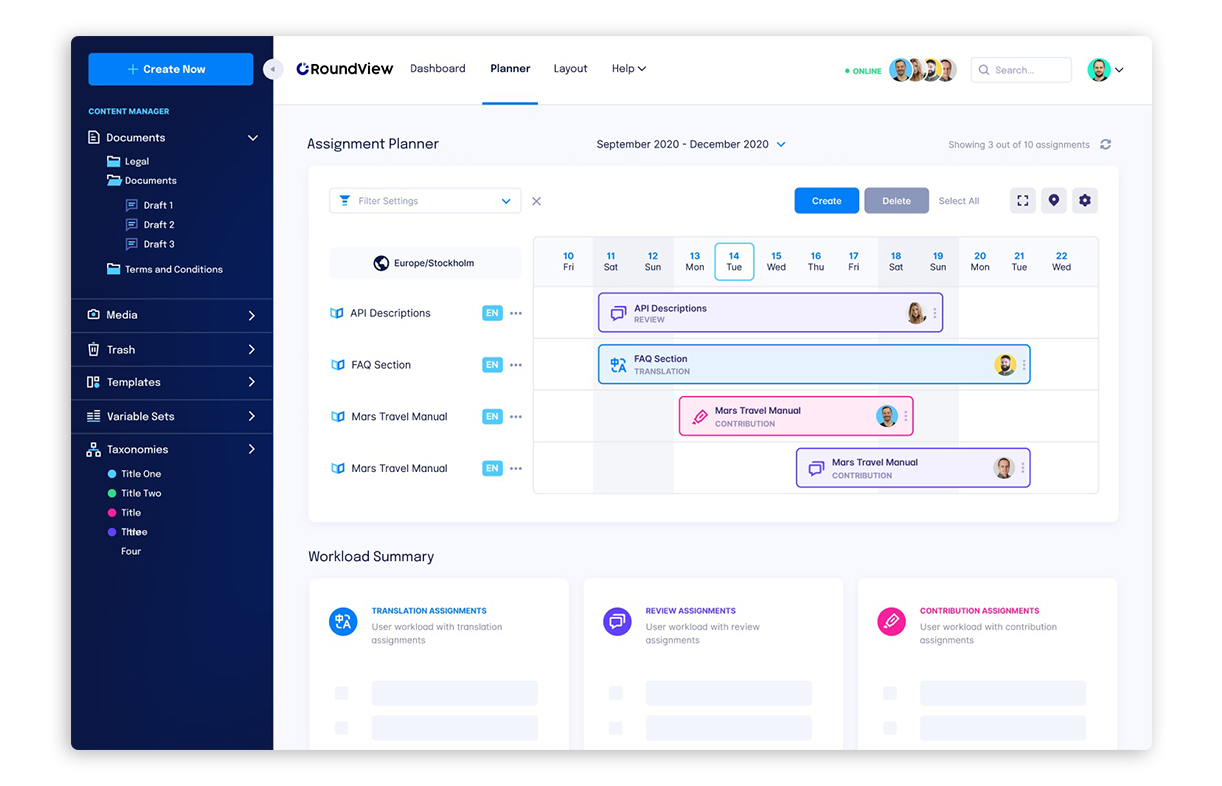The width and height of the screenshot is (1222, 786).
Task: Click the globe icon next to Europe/Stockholm
Action: pyautogui.click(x=380, y=262)
